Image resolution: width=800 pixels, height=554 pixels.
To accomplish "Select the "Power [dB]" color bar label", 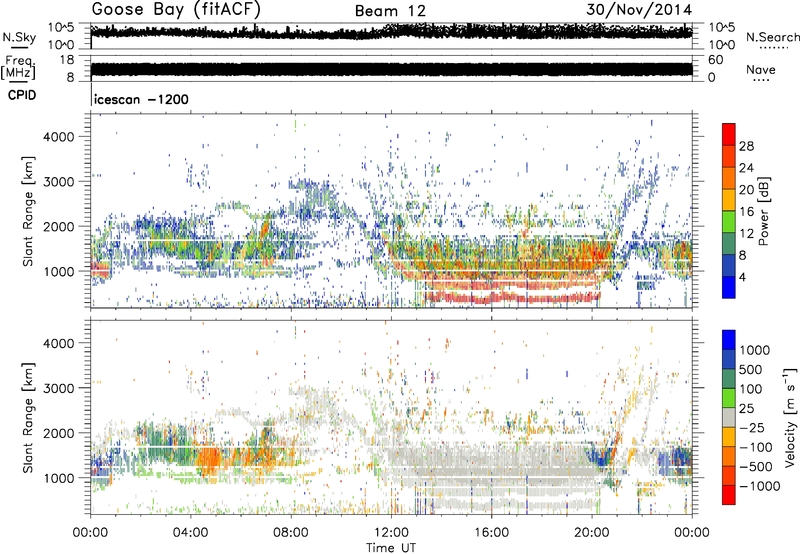I will coord(764,211).
